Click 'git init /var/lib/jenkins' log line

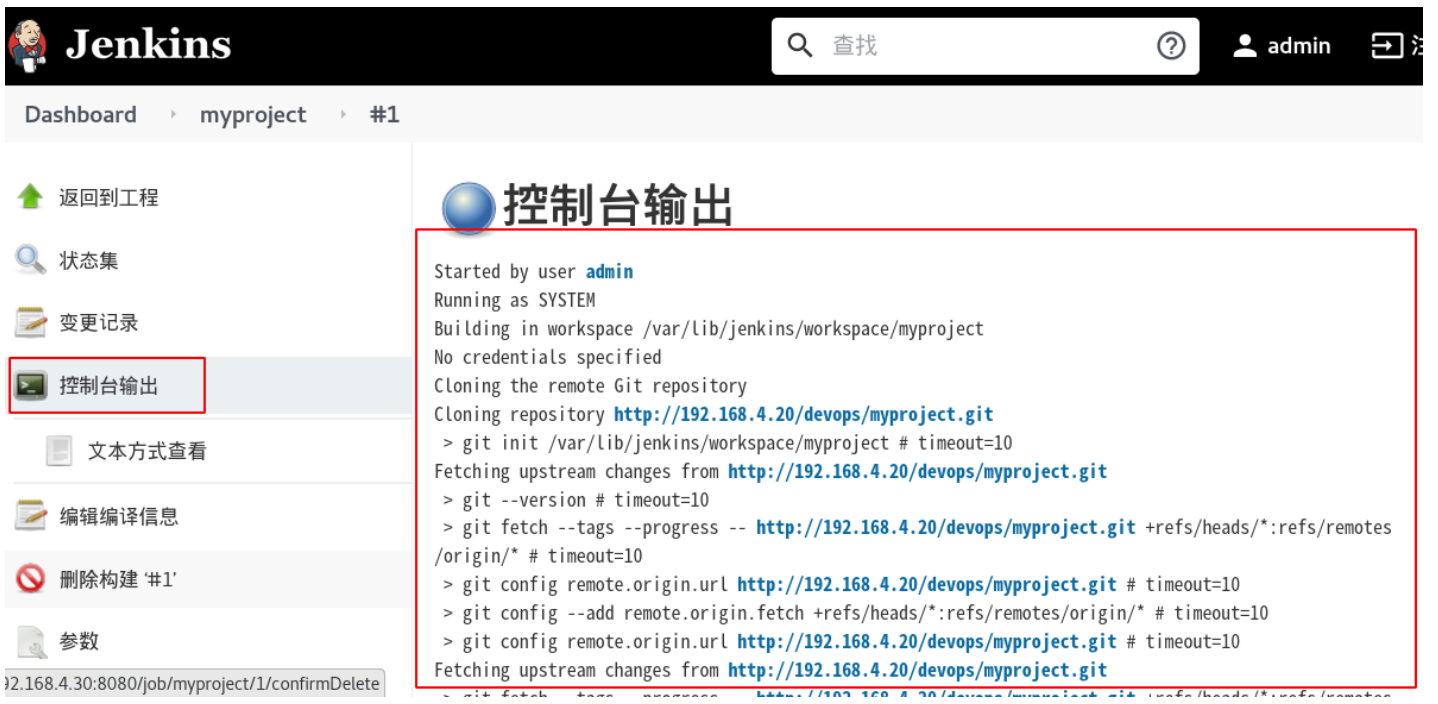click(727, 443)
